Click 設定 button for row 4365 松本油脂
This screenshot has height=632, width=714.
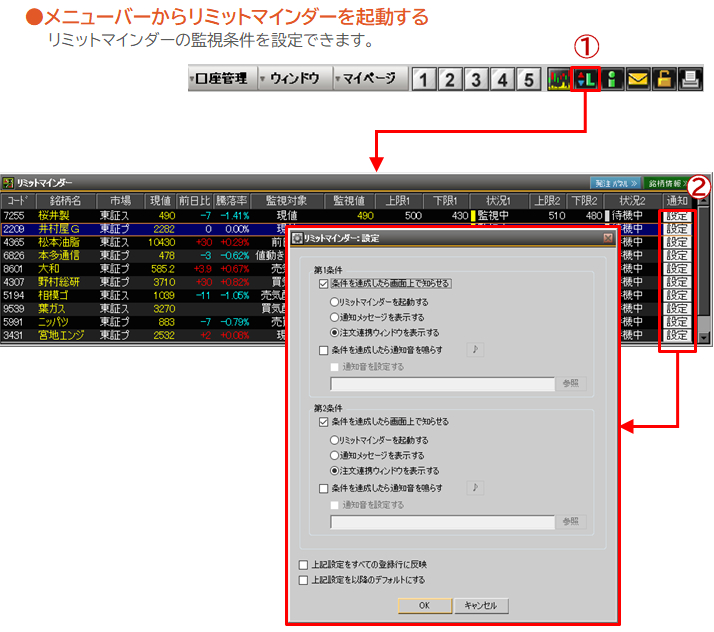coord(677,242)
